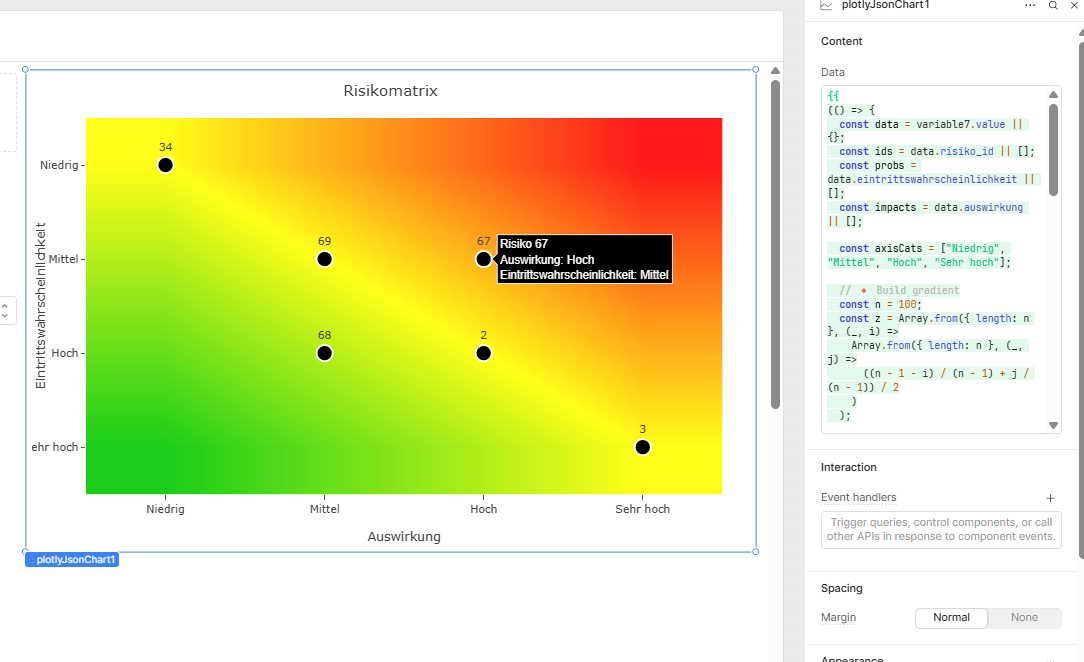Click the search icon in inspector header
1084x662 pixels.
(x=1053, y=5)
